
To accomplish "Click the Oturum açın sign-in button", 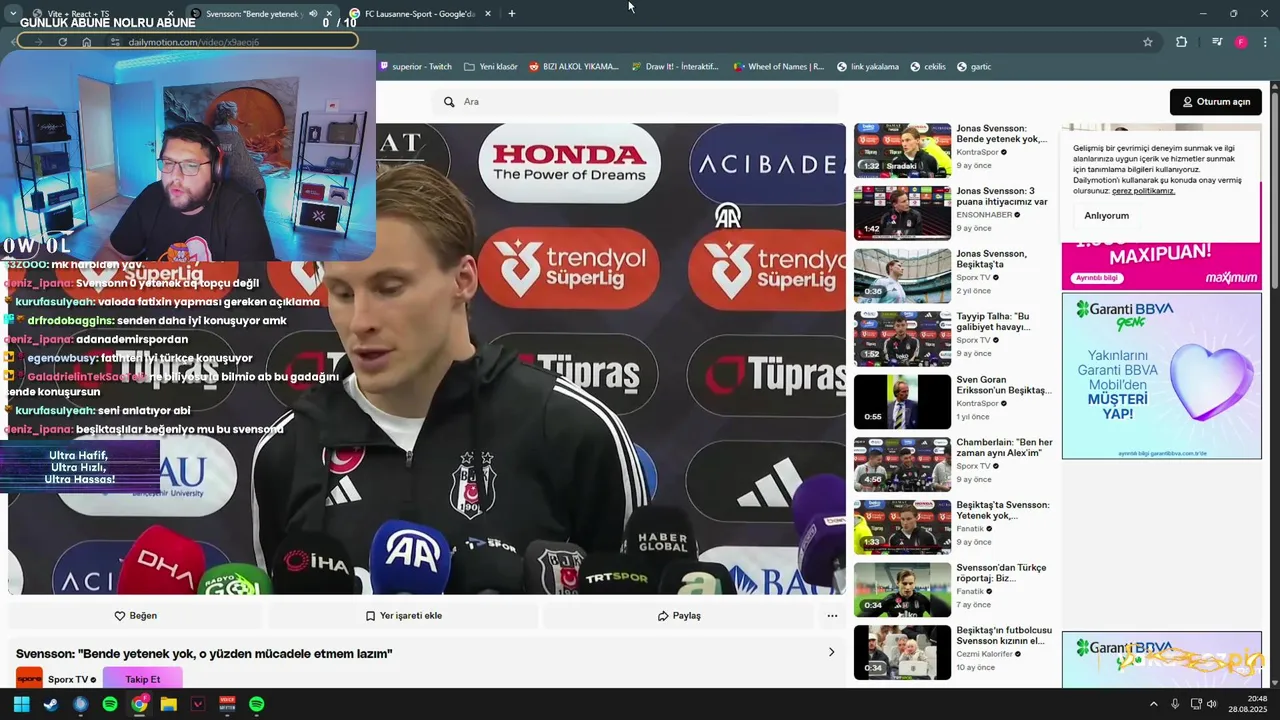I will pos(1216,102).
